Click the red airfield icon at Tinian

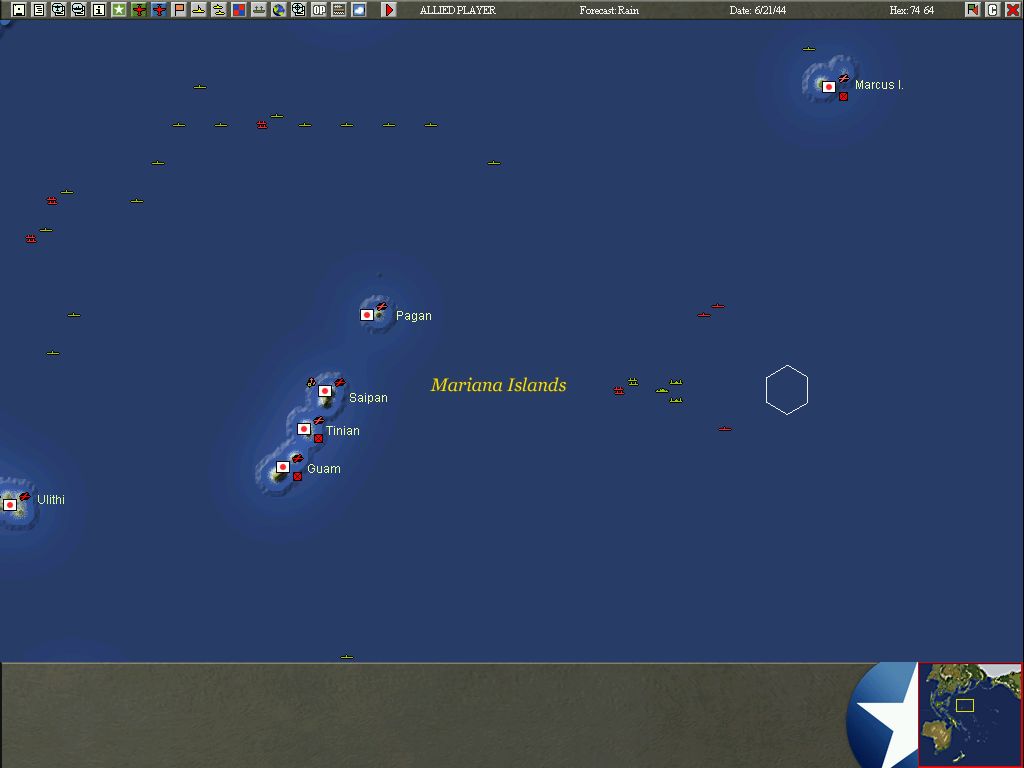(x=319, y=421)
